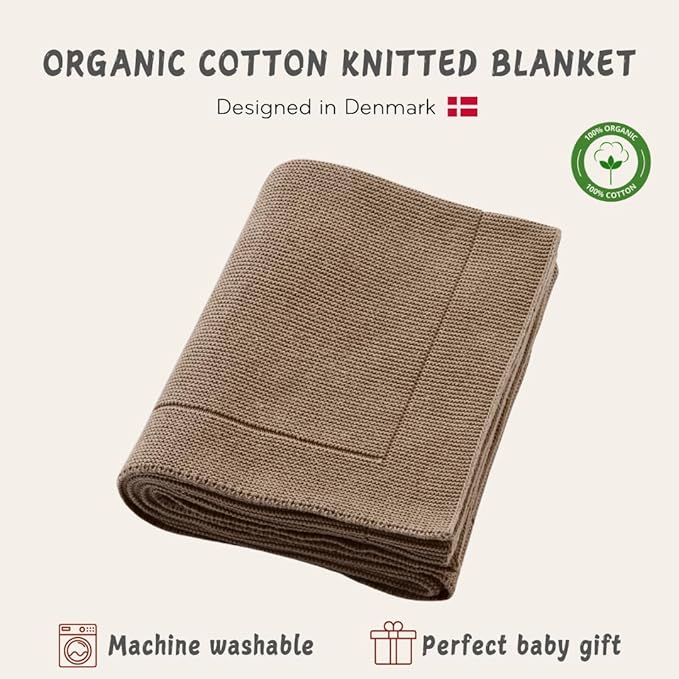This screenshot has width=679, height=679.
Task: Click the "Machine washable" label
Action: (x=211, y=646)
